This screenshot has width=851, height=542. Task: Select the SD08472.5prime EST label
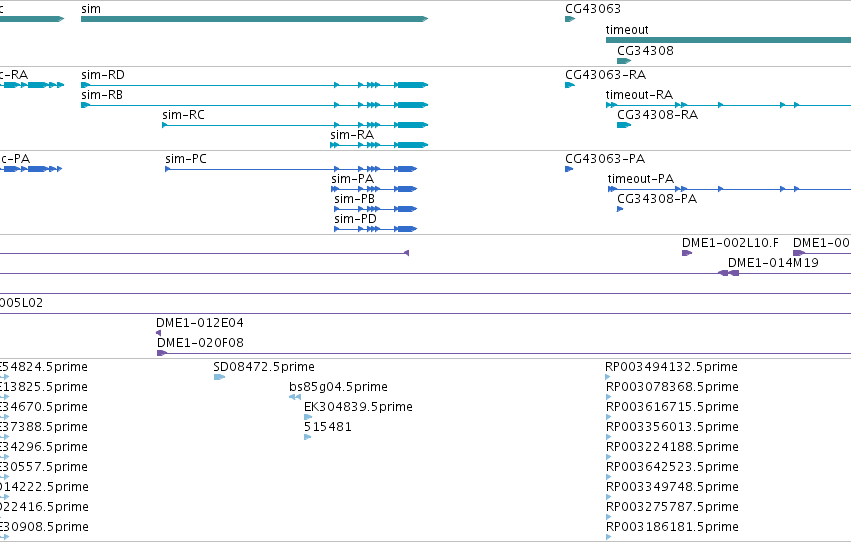point(264,367)
